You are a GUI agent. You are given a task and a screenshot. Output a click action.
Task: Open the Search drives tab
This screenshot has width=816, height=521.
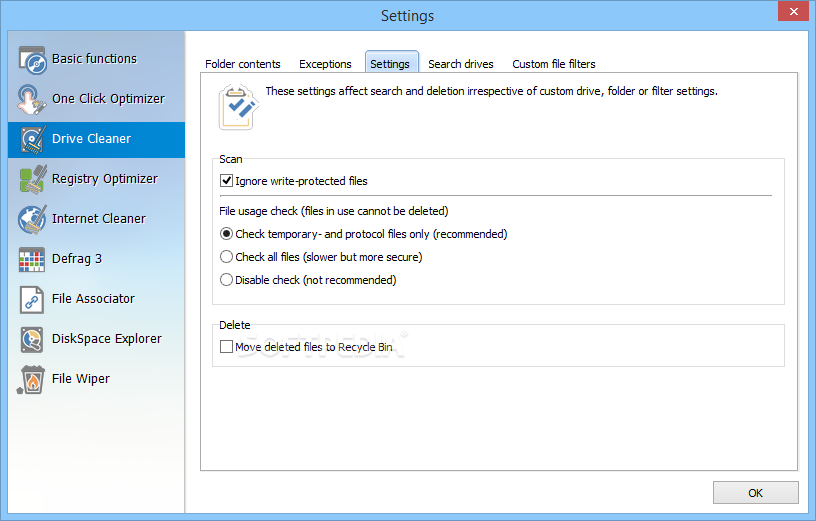pyautogui.click(x=461, y=64)
